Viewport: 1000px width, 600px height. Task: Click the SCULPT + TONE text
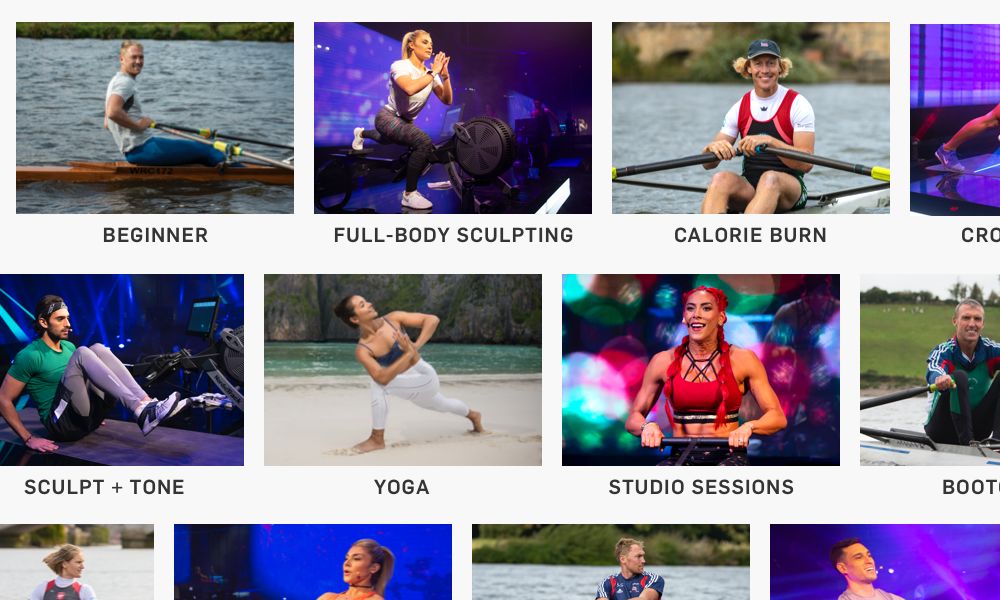(104, 487)
